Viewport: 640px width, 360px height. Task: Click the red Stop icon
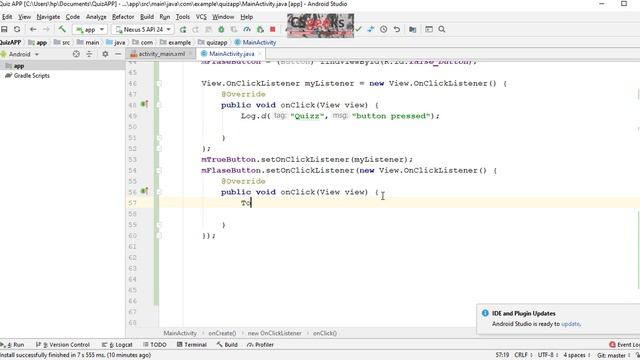click(273, 29)
